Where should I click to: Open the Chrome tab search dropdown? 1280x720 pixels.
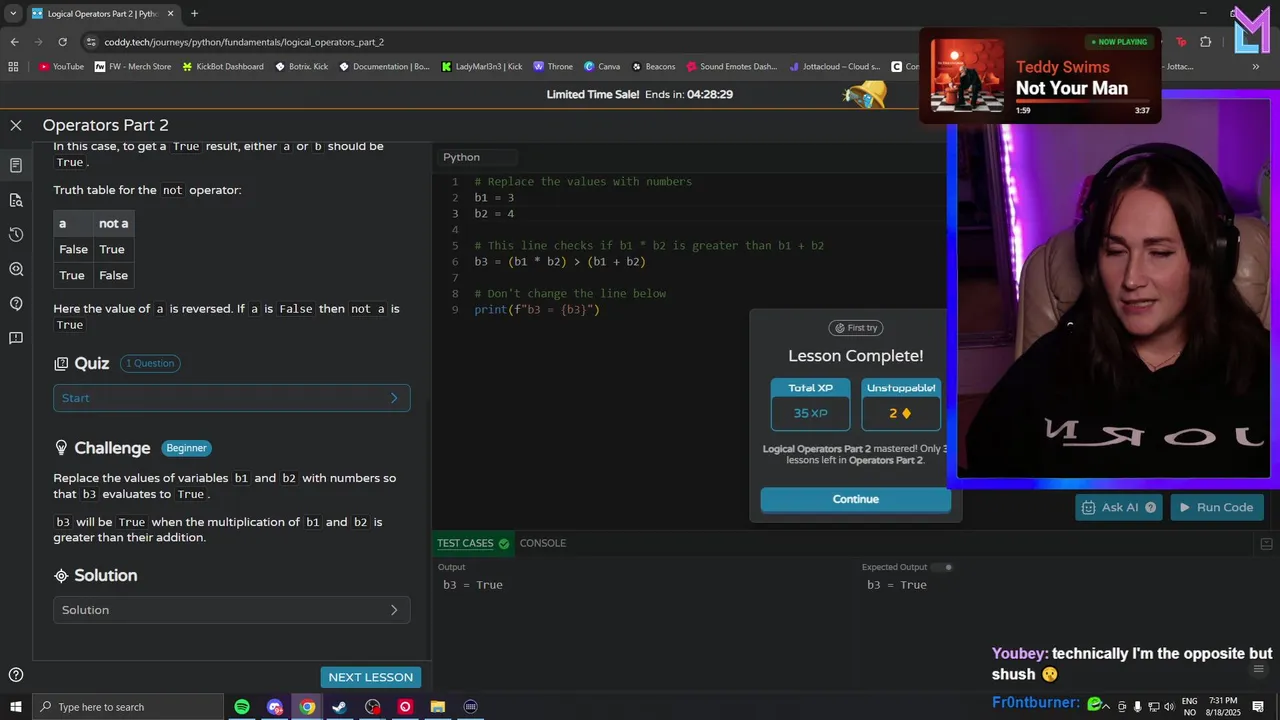click(13, 14)
